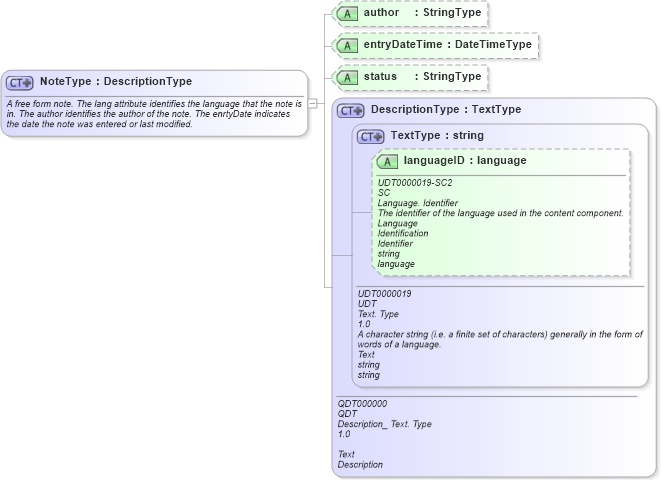Click 'The identifier of the language used' text
661x480 pixels.
pyautogui.click(x=500, y=213)
